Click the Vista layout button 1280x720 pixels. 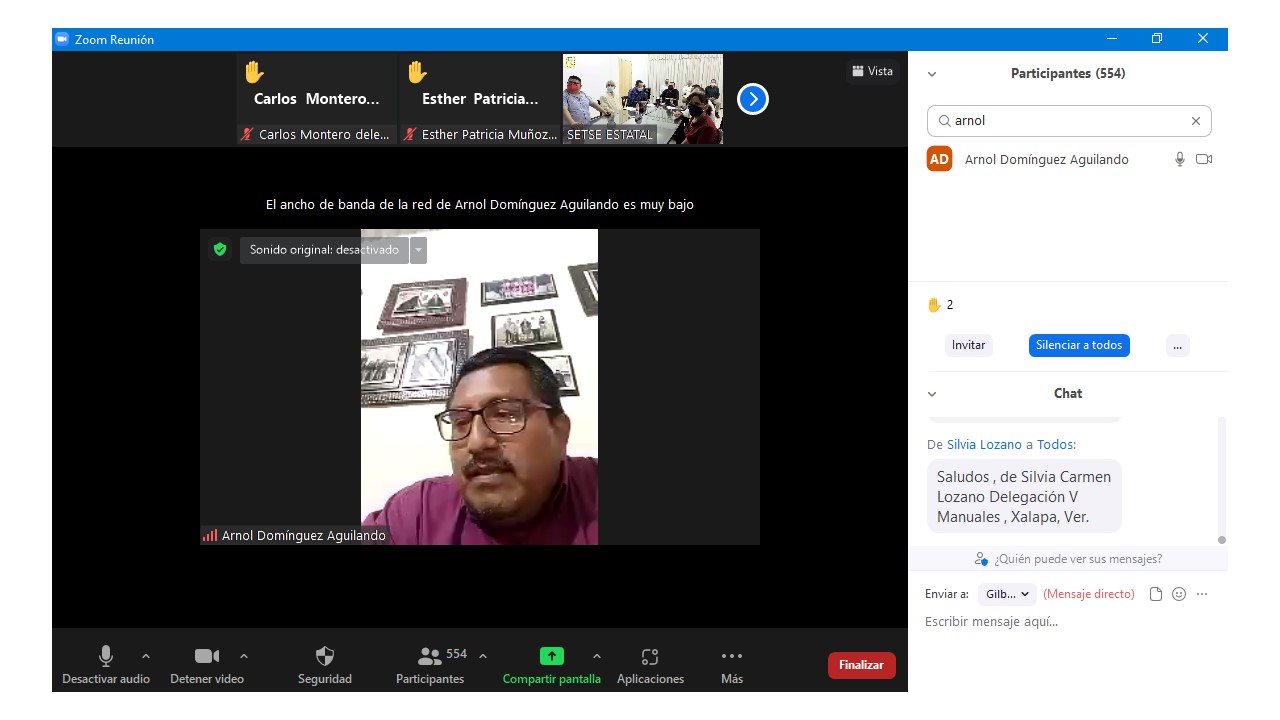tap(872, 71)
